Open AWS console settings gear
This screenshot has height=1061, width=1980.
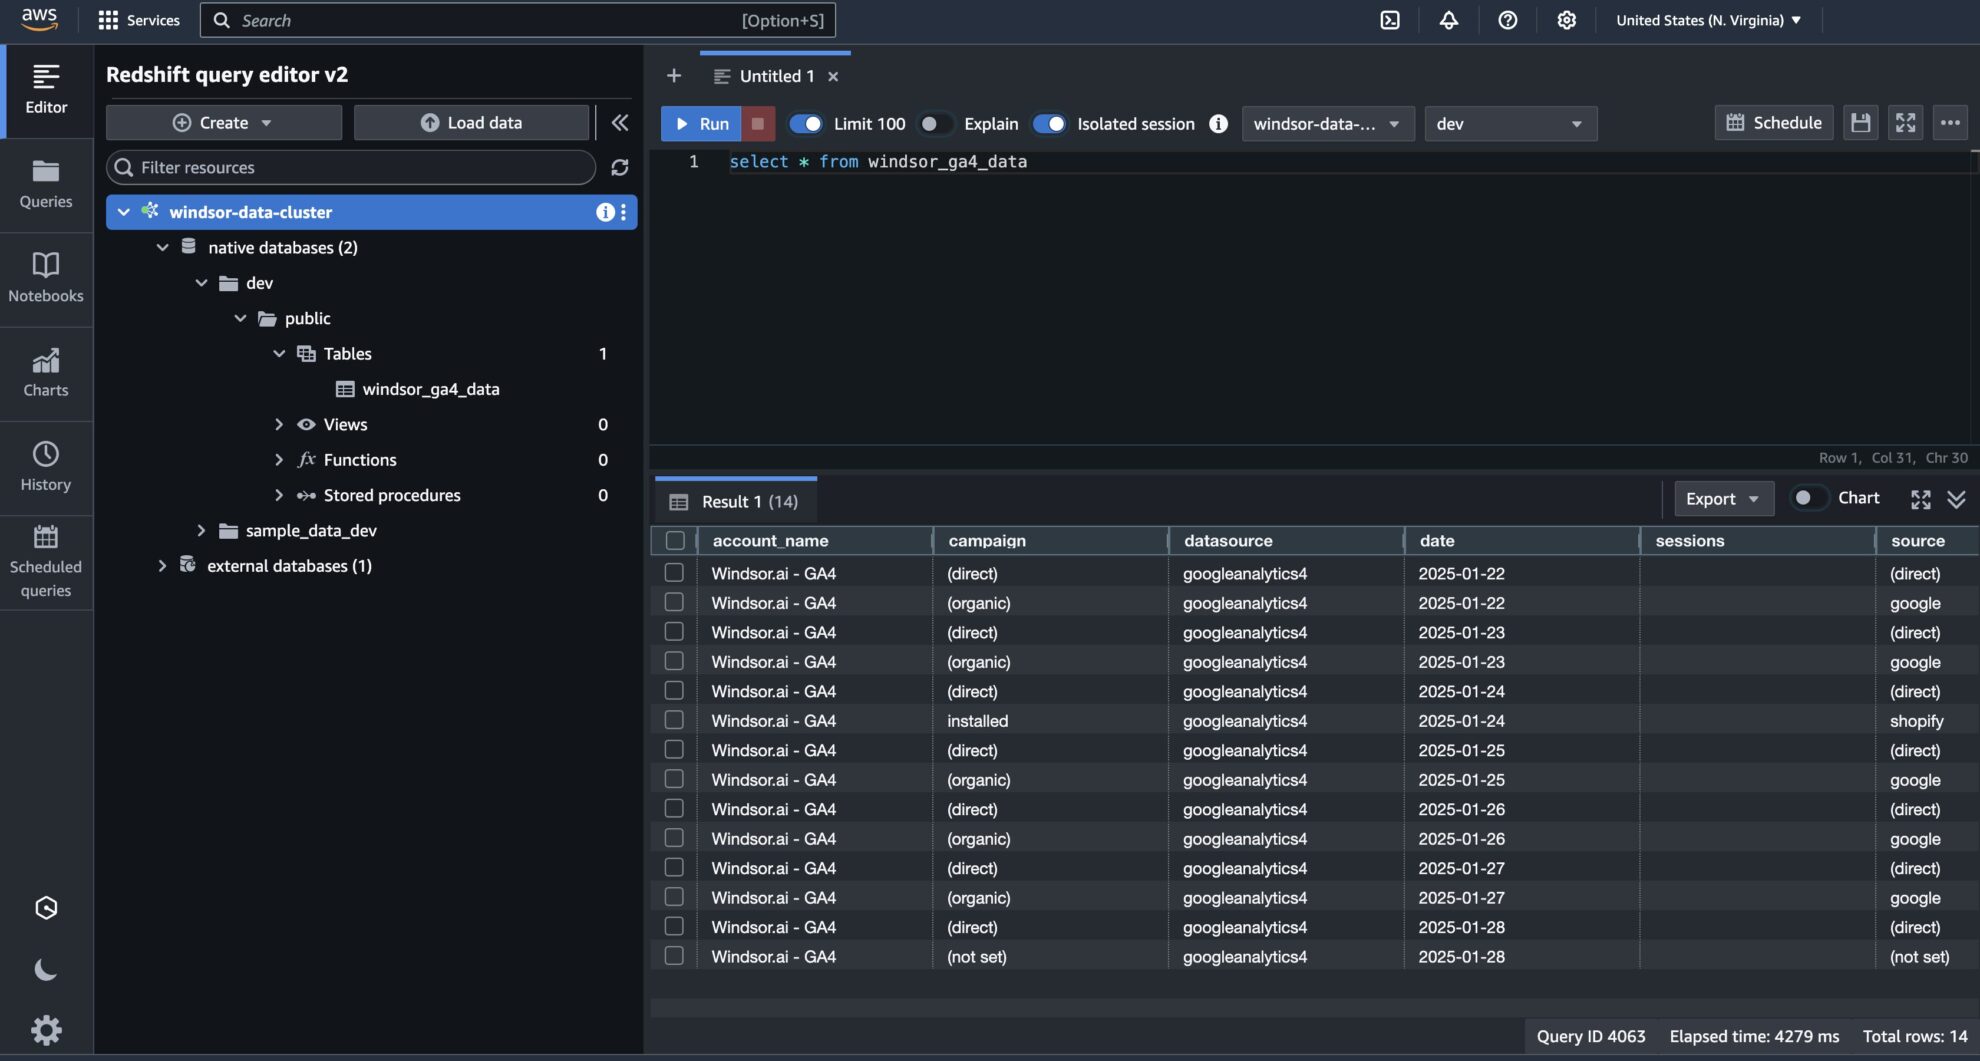pyautogui.click(x=1567, y=20)
